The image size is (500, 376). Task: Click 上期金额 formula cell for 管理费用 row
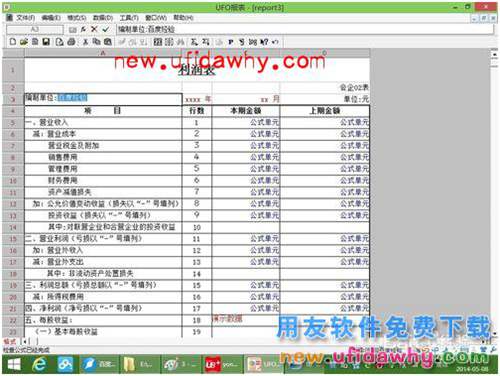click(325, 169)
